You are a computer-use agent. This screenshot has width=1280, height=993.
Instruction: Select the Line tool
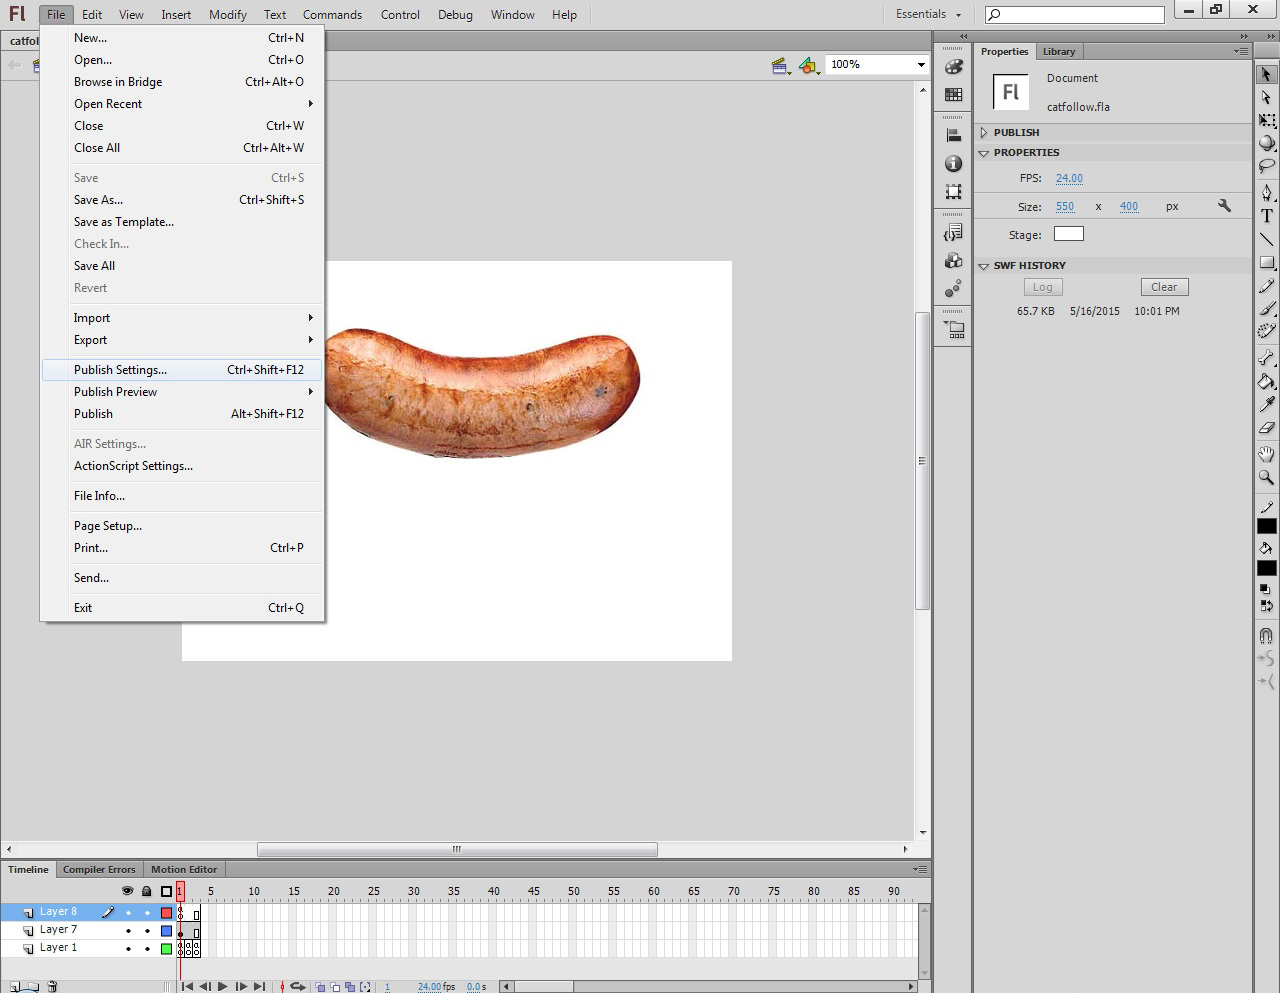pos(1266,239)
